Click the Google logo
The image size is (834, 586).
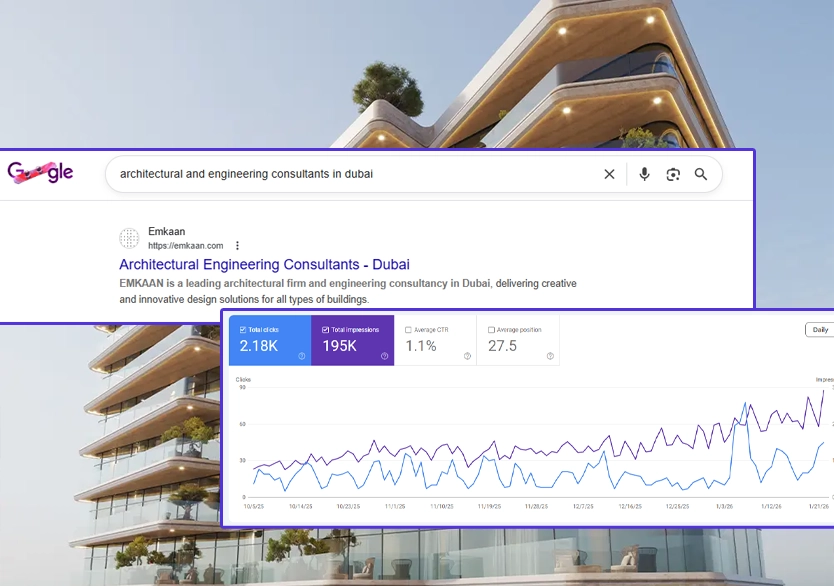click(x=41, y=172)
